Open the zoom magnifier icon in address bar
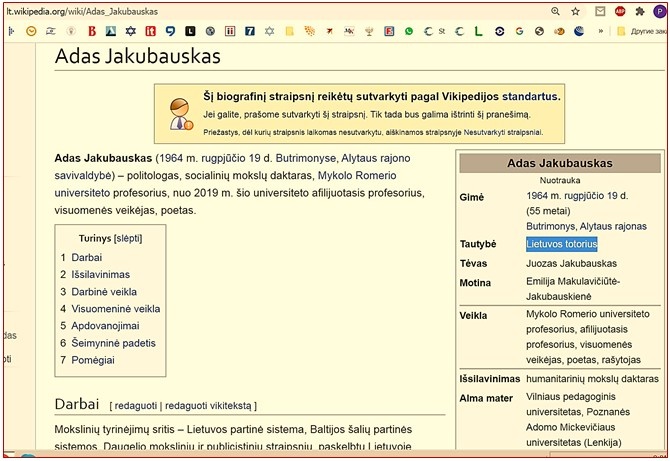Viewport: 670px width, 461px height. coord(557,11)
